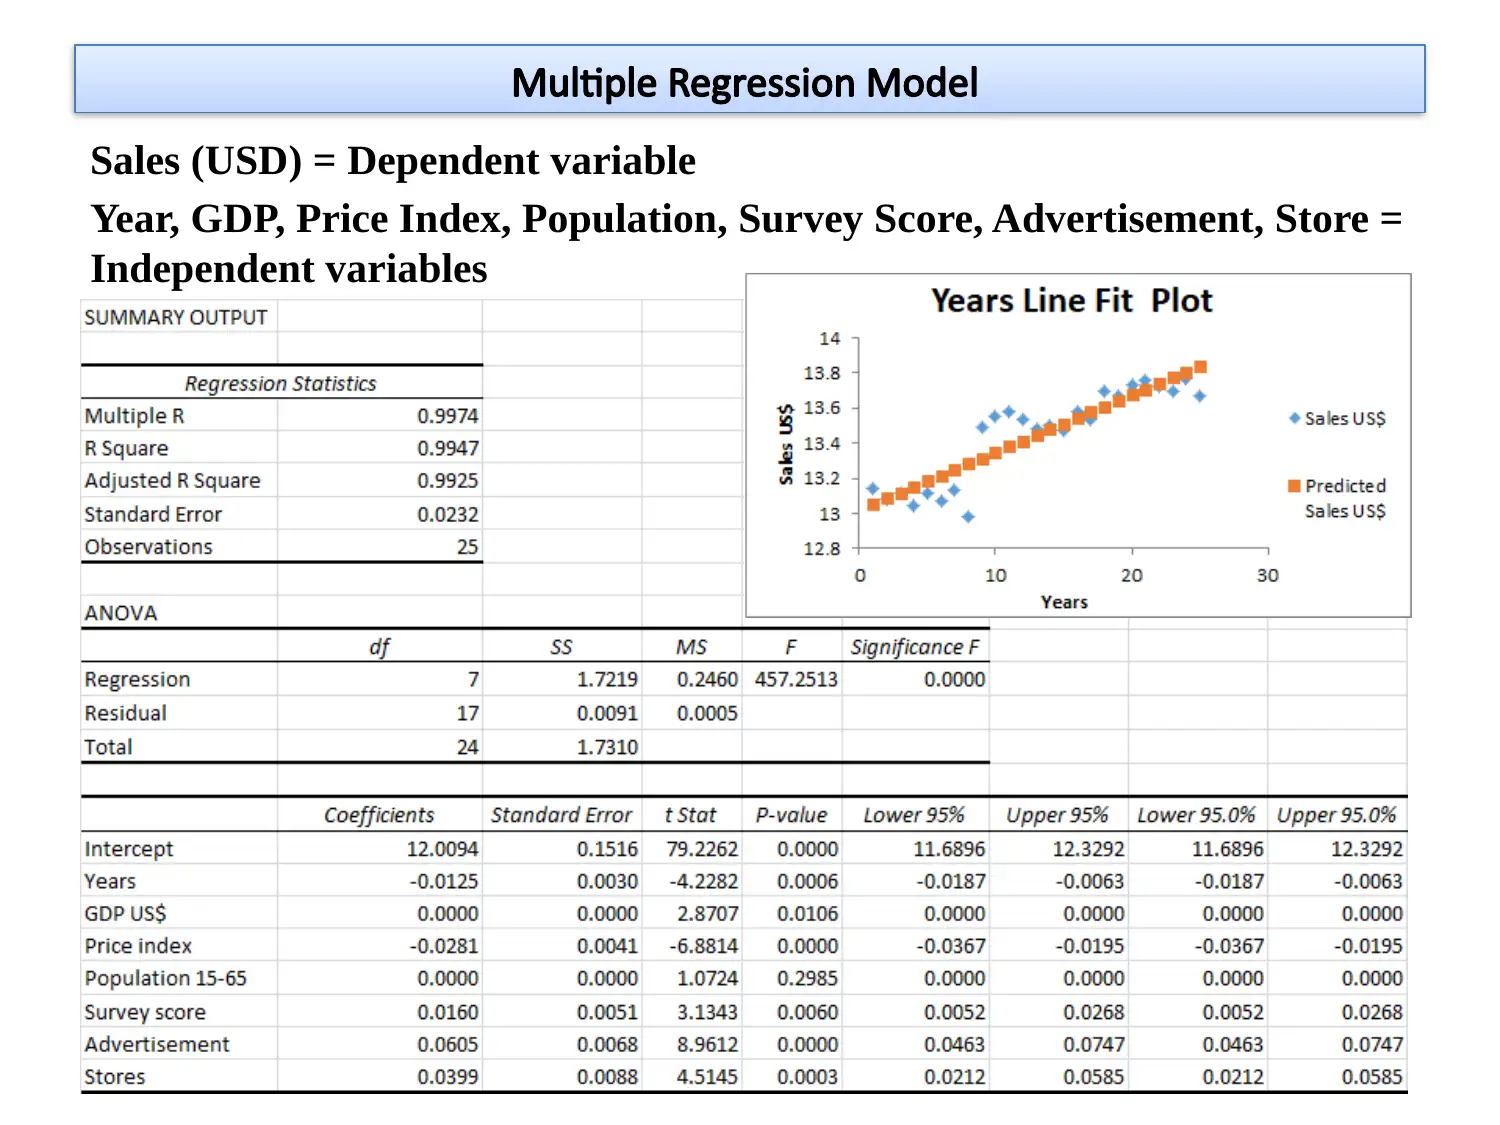
Task: Select the Regression MS value 0.2460
Action: tap(707, 680)
